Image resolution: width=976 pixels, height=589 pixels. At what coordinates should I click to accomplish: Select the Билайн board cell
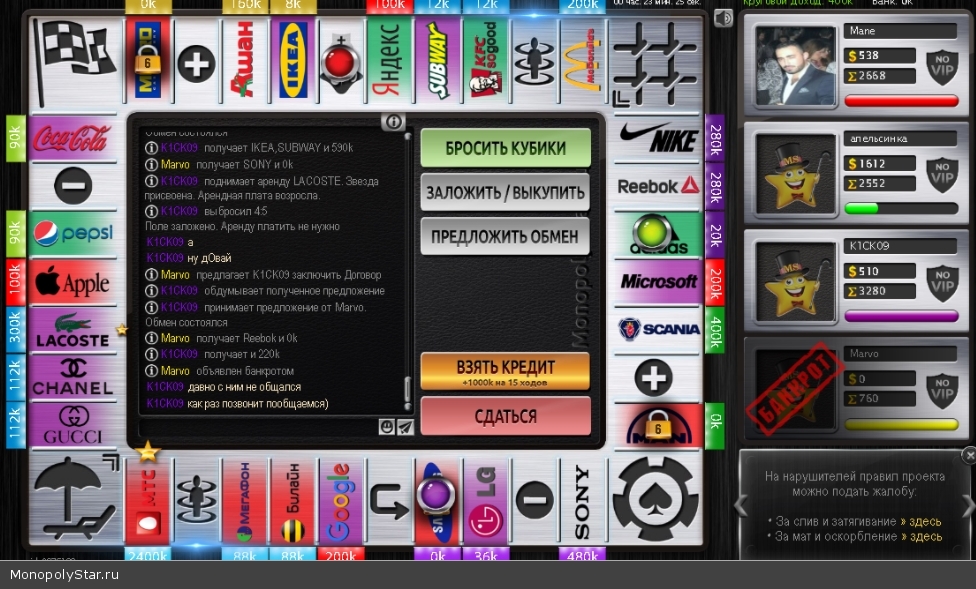point(293,502)
